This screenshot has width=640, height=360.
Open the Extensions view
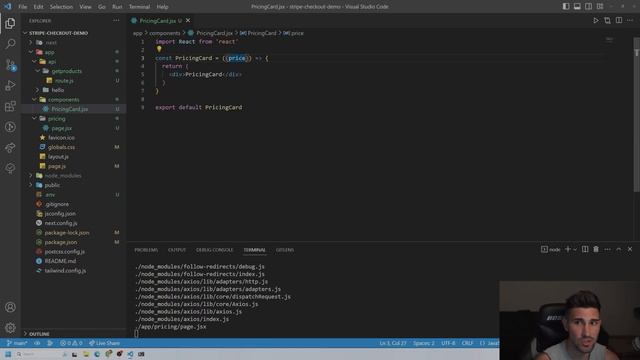10,106
